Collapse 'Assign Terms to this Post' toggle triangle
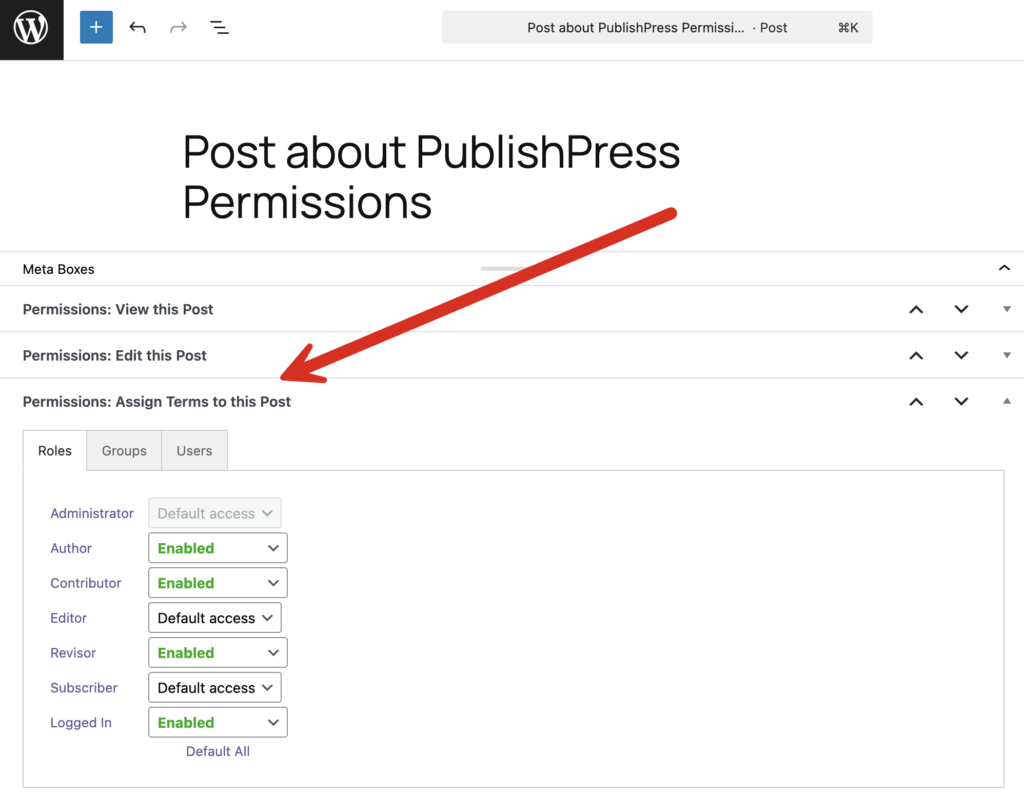 coord(1006,402)
